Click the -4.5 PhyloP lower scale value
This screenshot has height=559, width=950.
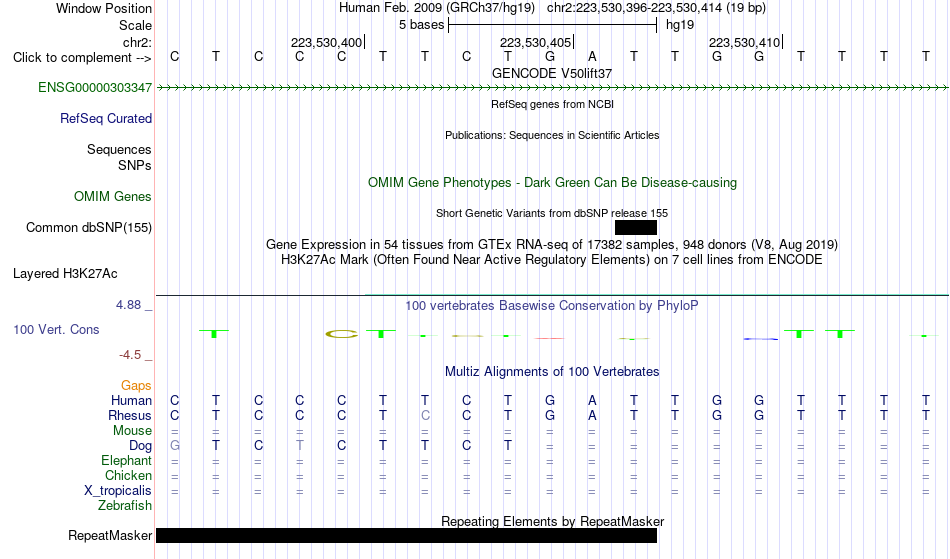[130, 355]
